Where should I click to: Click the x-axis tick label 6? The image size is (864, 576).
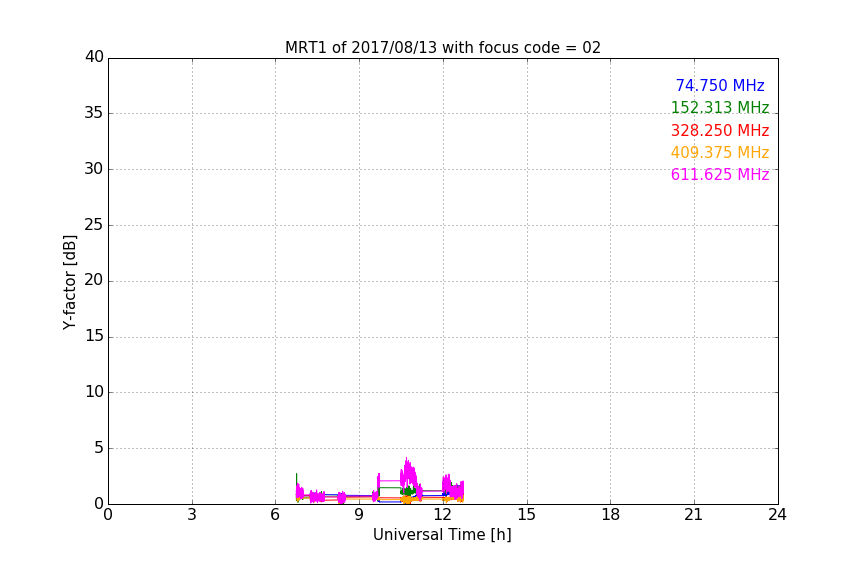pyautogui.click(x=275, y=515)
